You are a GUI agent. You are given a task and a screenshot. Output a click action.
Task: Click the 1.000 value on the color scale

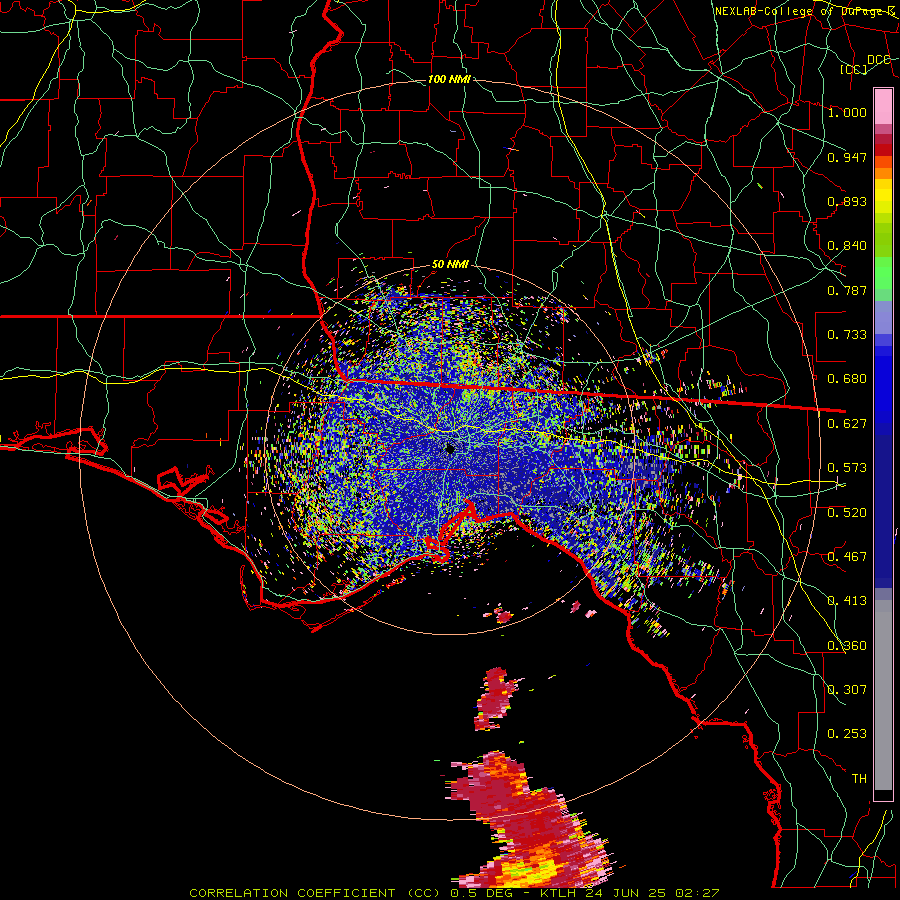pos(847,112)
